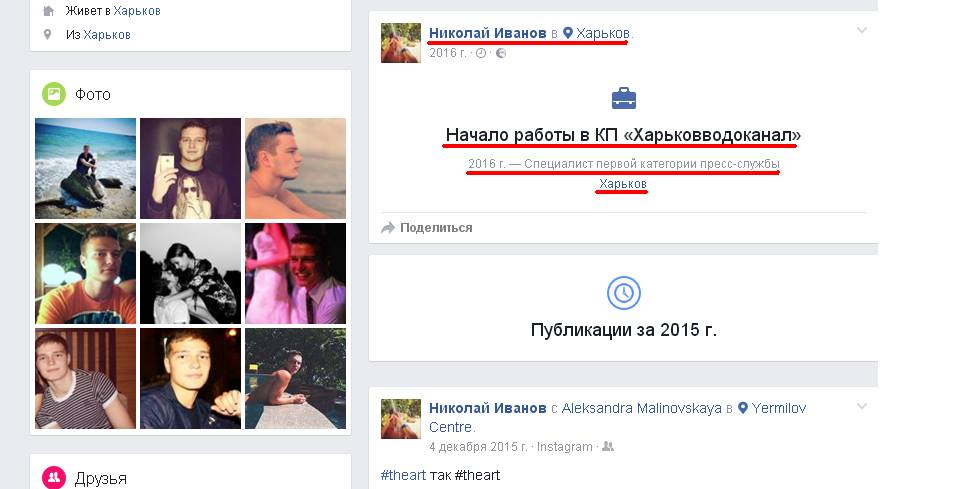960x489 pixels.
Task: Click the Поделиться share button
Action: pos(427,228)
